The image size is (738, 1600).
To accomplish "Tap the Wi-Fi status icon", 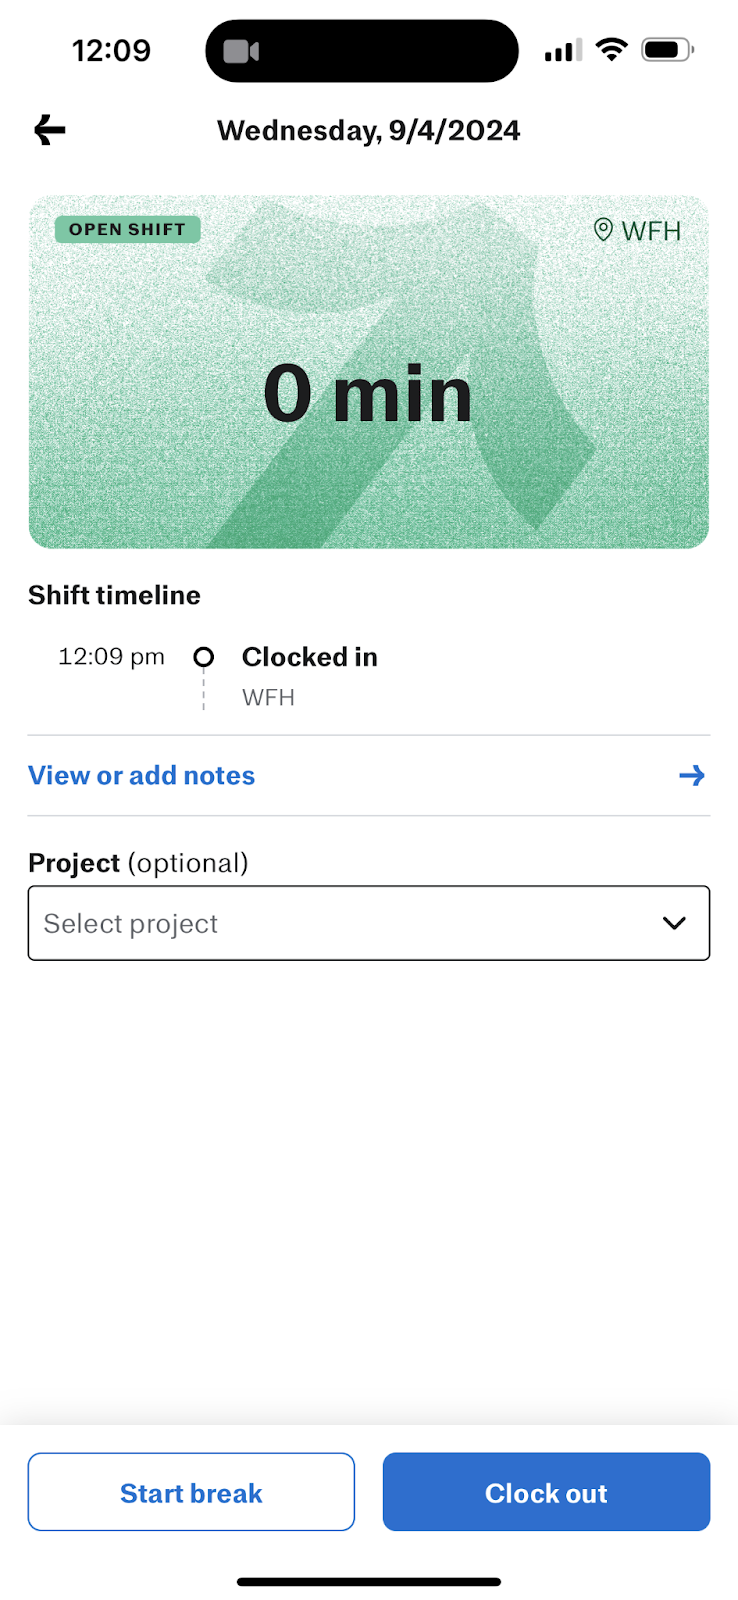I will (x=610, y=50).
